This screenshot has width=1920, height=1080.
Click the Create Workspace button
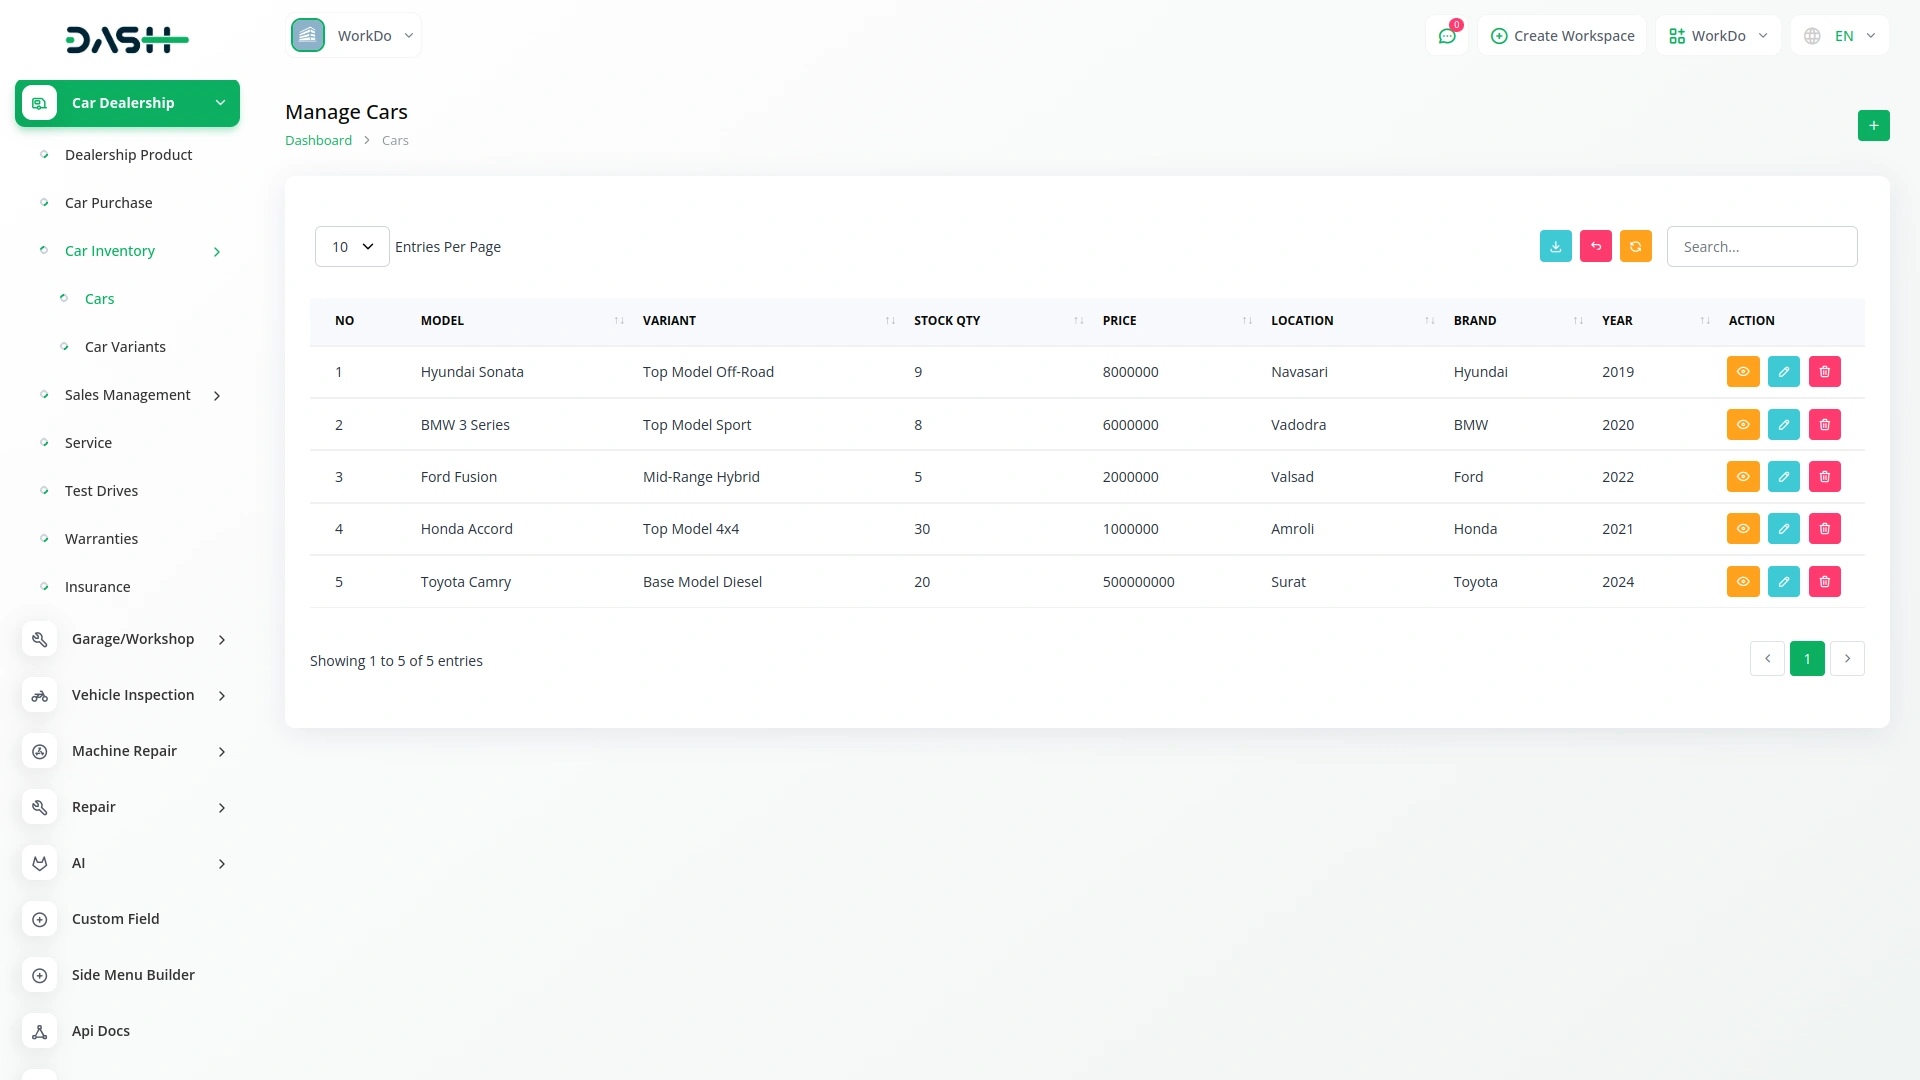(x=1562, y=36)
